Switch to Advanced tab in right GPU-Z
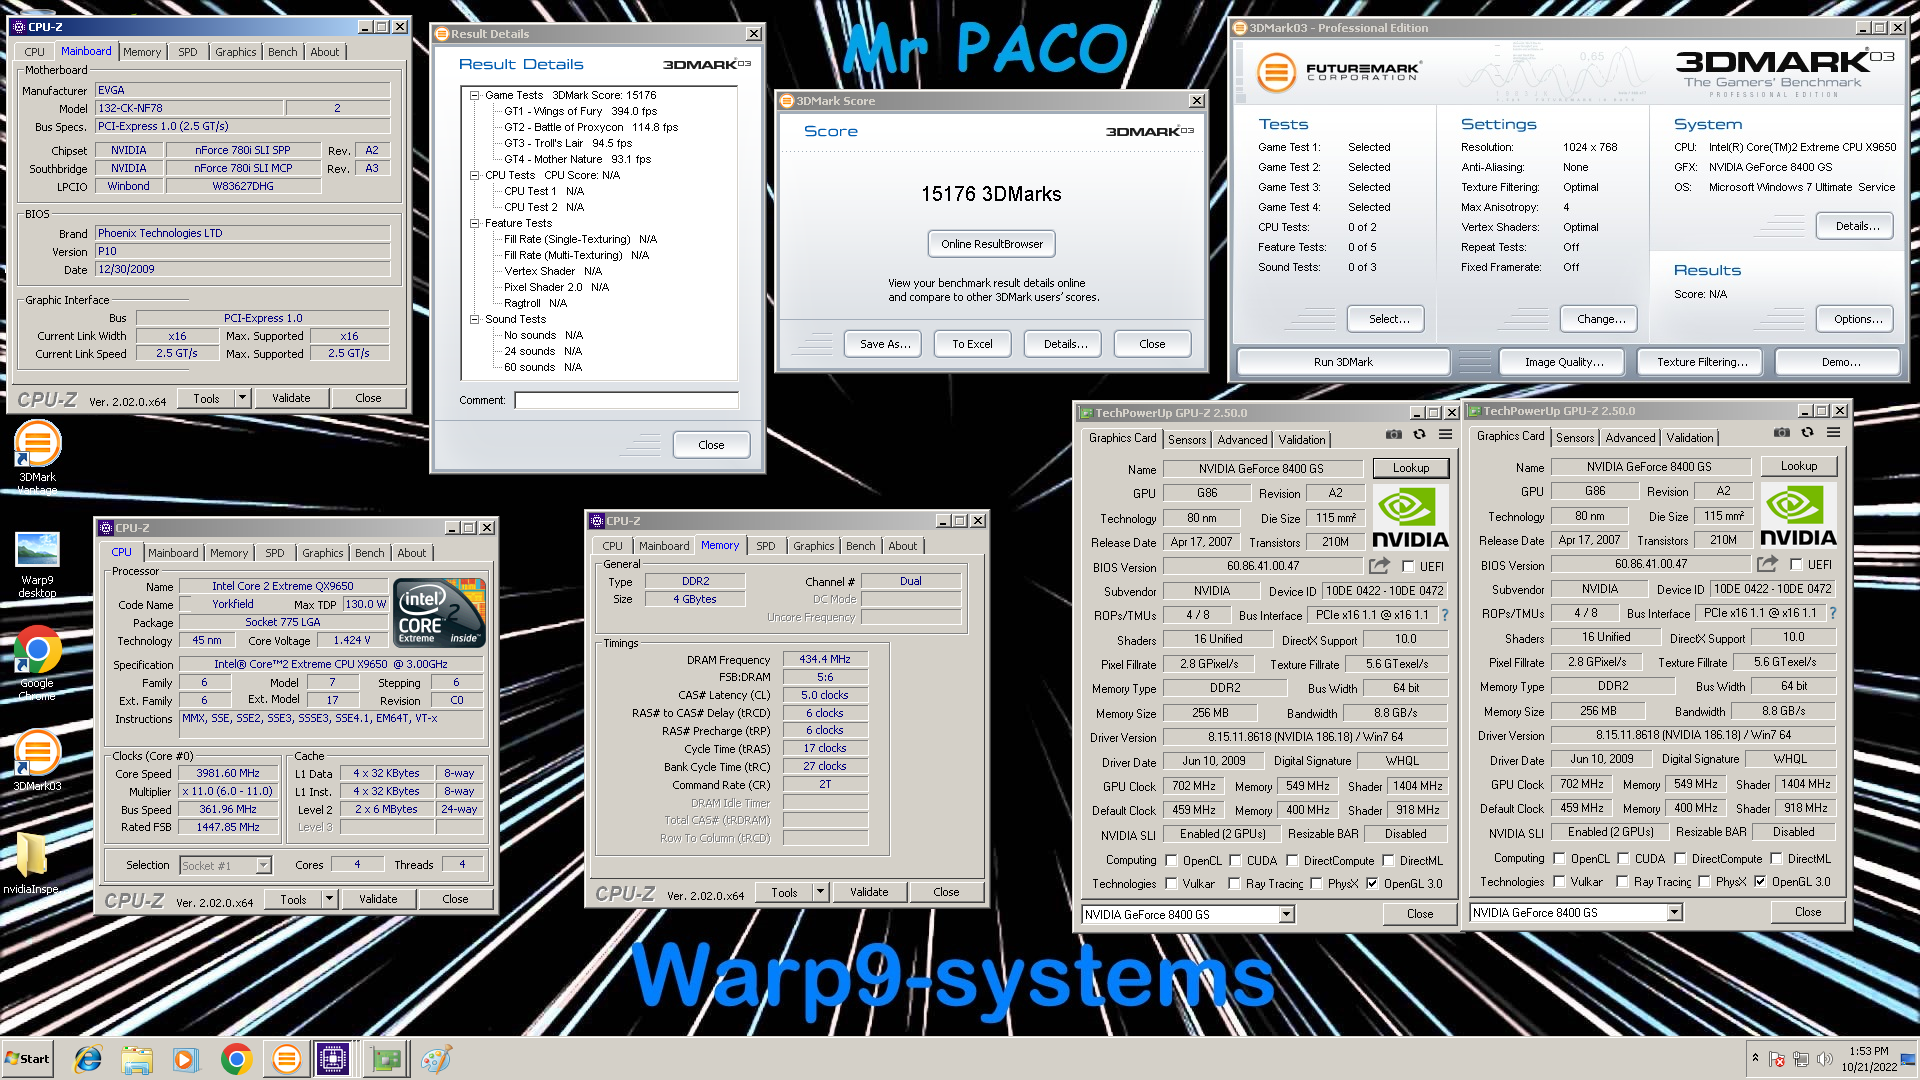The height and width of the screenshot is (1080, 1920). click(1630, 438)
